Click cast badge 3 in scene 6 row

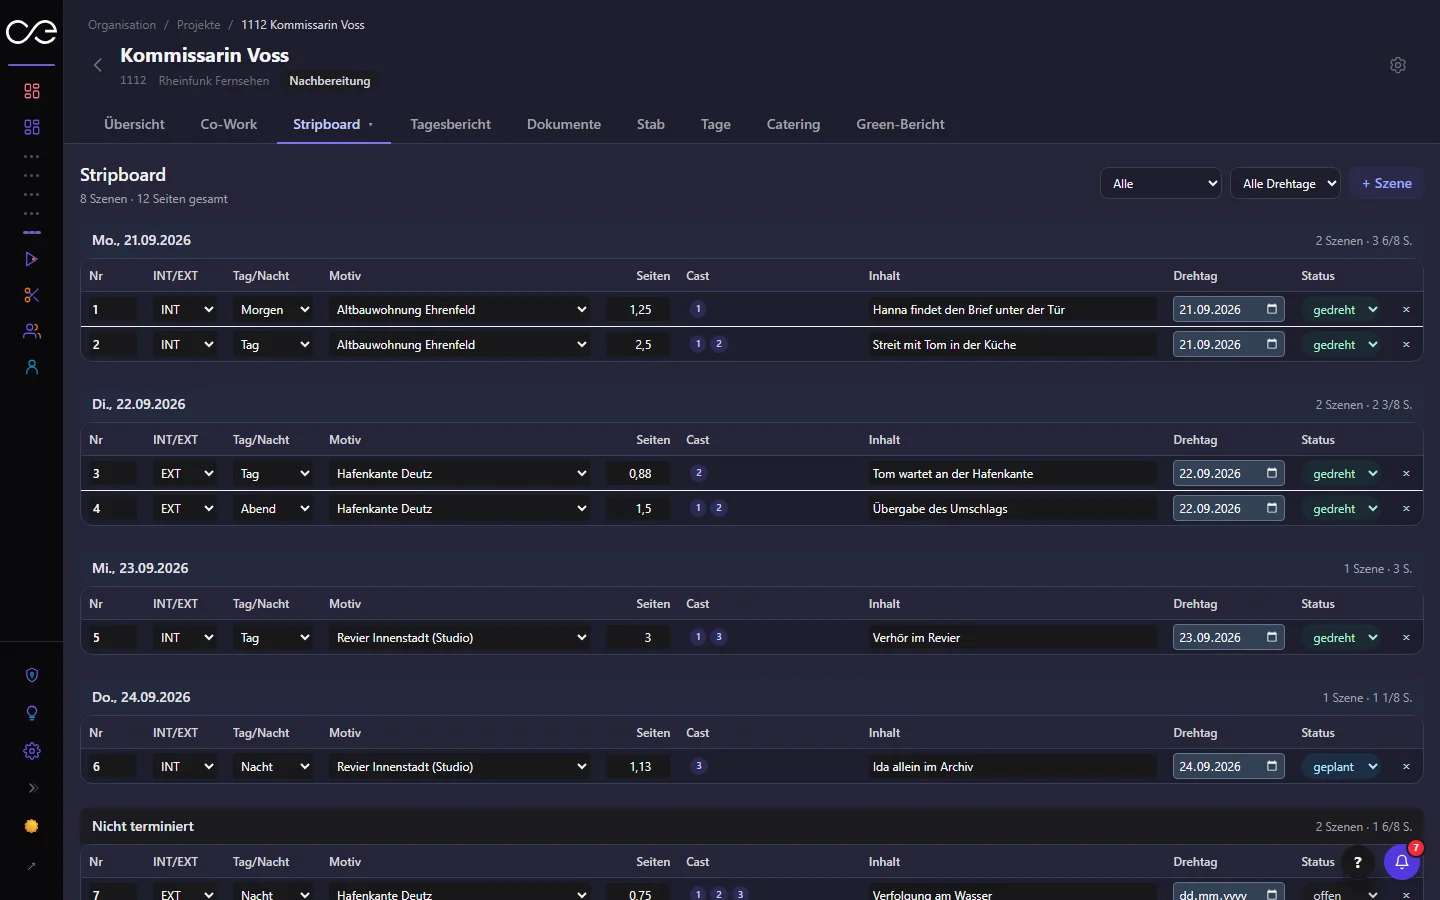click(x=699, y=766)
